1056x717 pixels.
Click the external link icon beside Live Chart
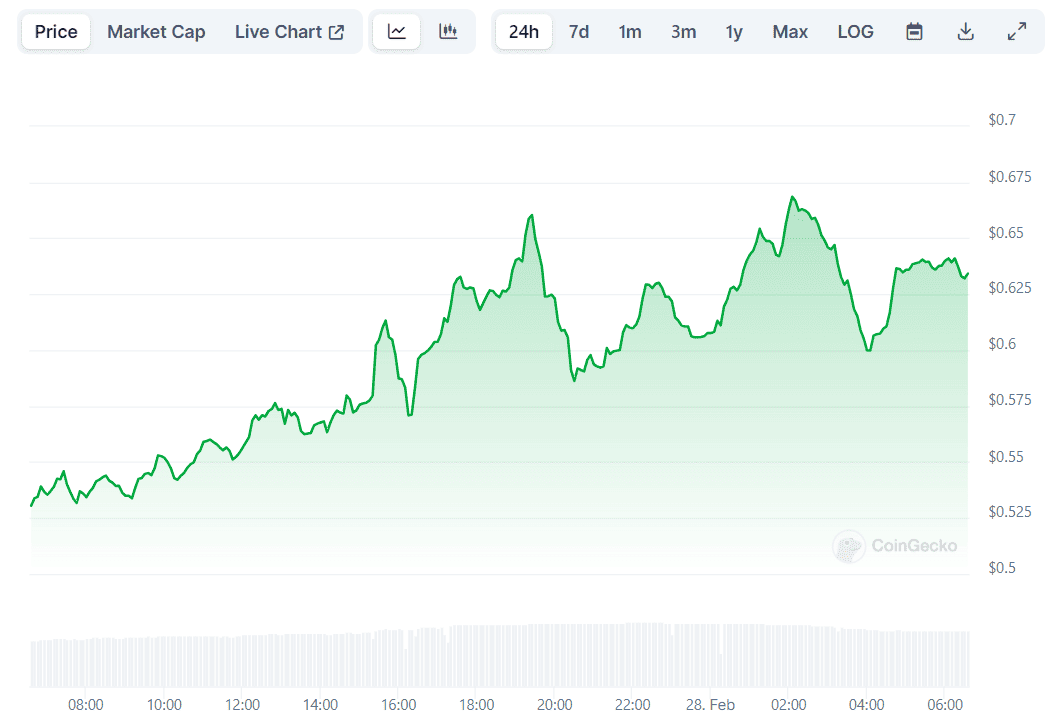(335, 31)
